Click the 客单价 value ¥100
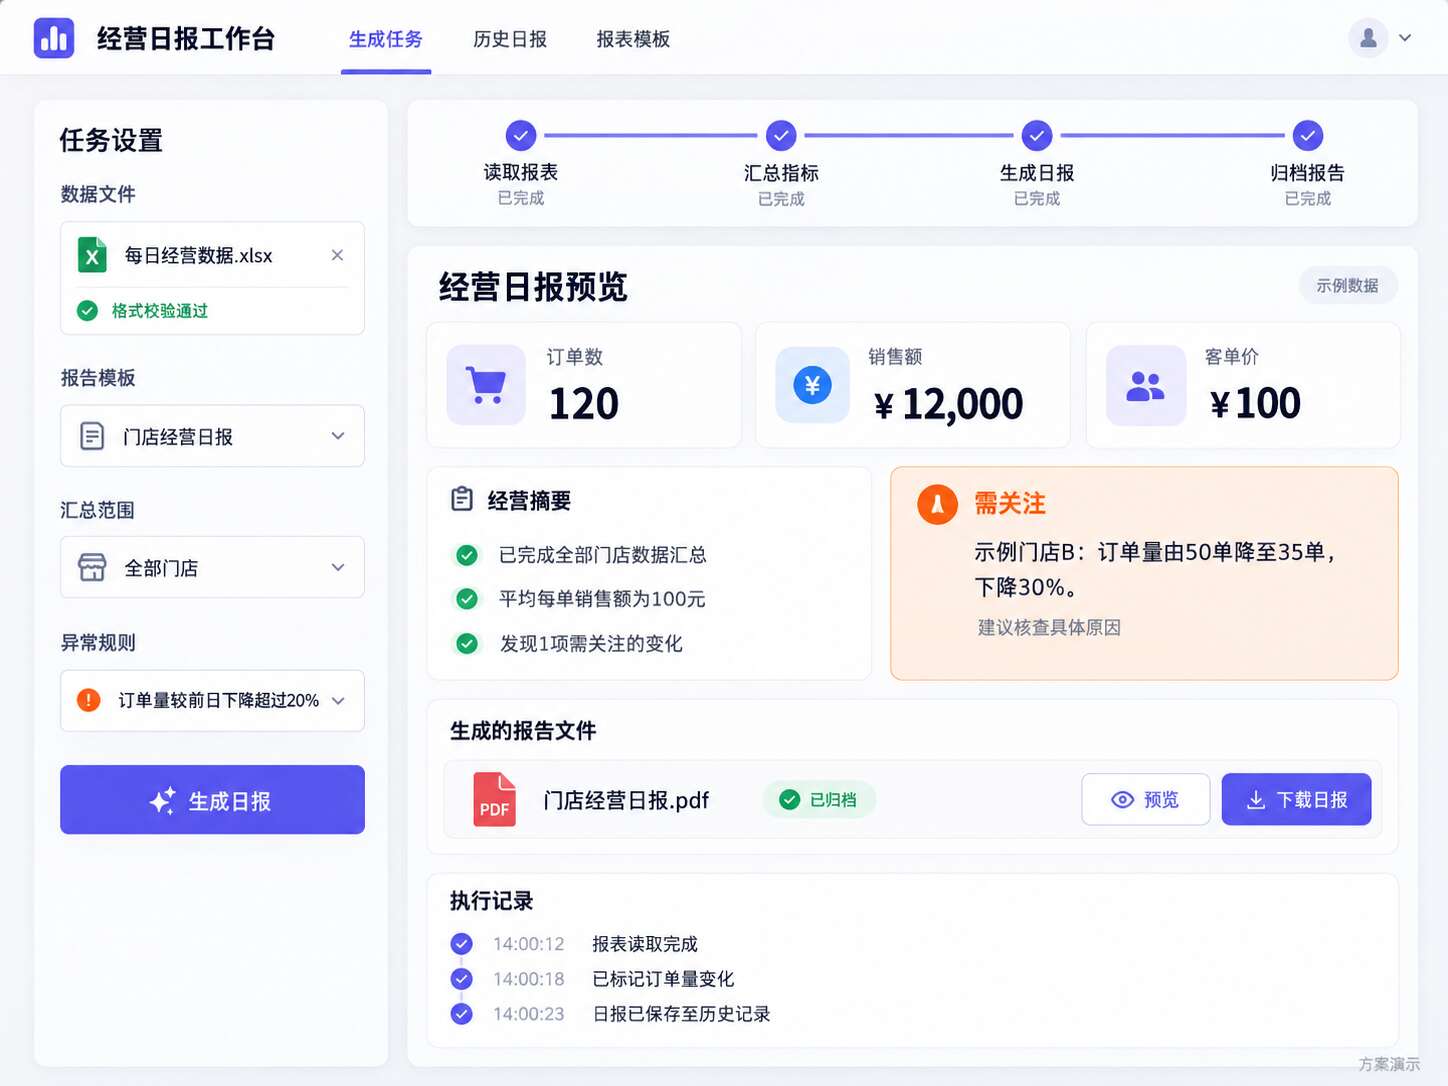This screenshot has width=1448, height=1086. coord(1255,404)
